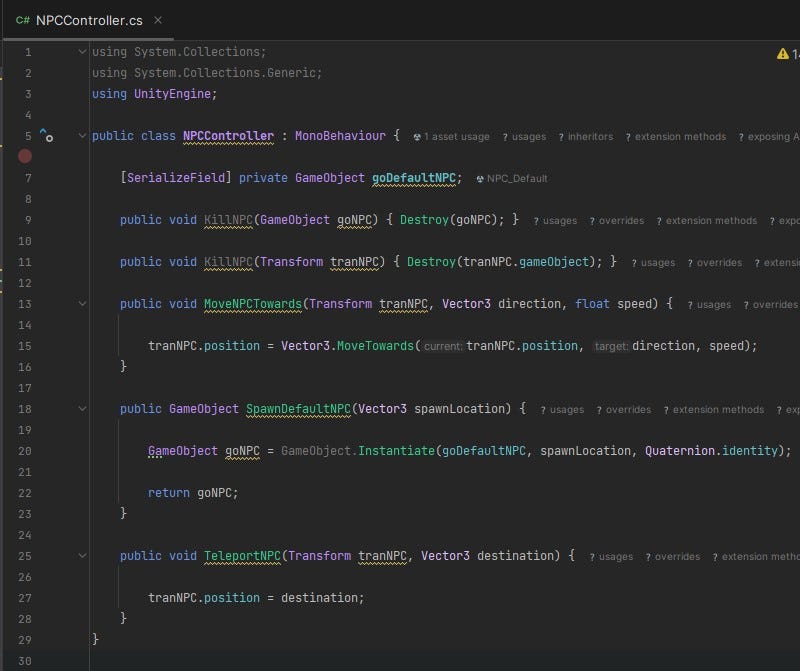The image size is (800, 671).
Task: Click 'destination' on line 27
Action: (319, 598)
